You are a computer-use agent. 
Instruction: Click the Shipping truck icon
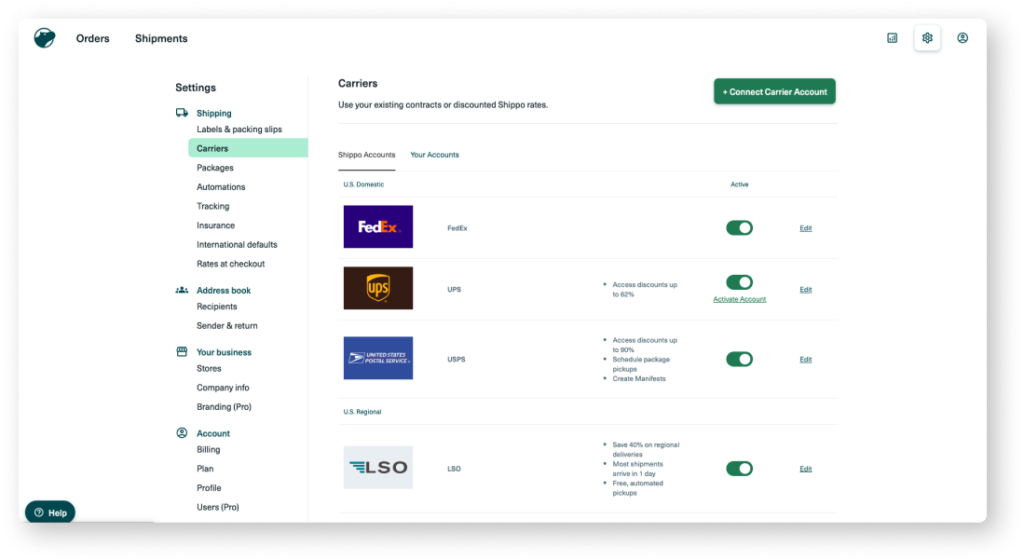[x=182, y=113]
